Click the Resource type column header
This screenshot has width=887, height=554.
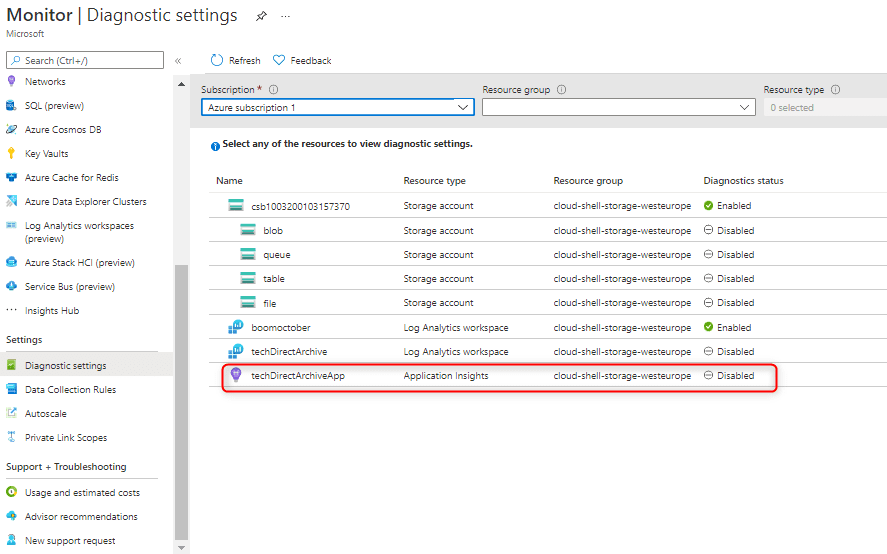click(434, 181)
